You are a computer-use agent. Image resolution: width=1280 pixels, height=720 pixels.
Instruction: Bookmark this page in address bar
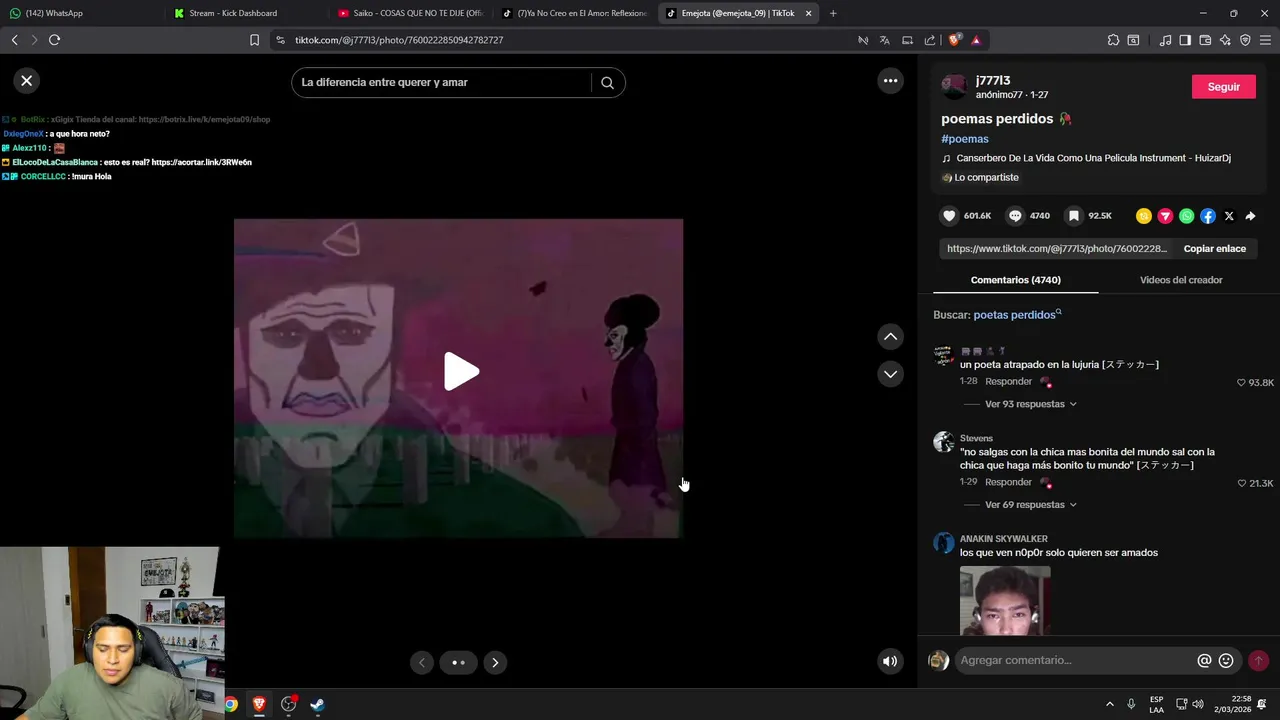(254, 40)
